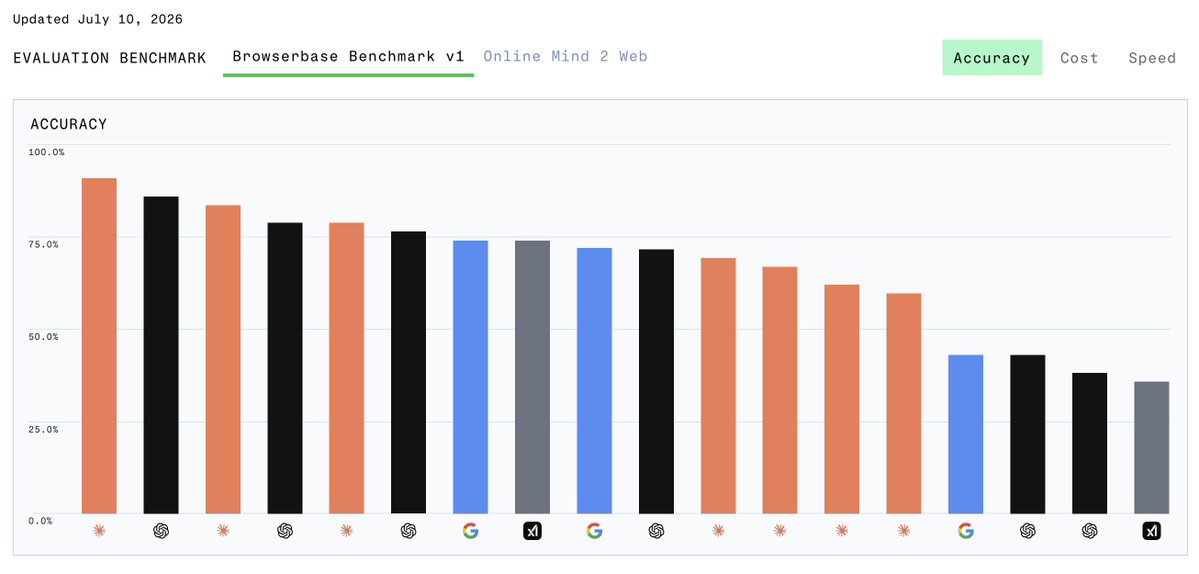Click the shortest gray bar at right
The image size is (1199, 574).
(1152, 447)
